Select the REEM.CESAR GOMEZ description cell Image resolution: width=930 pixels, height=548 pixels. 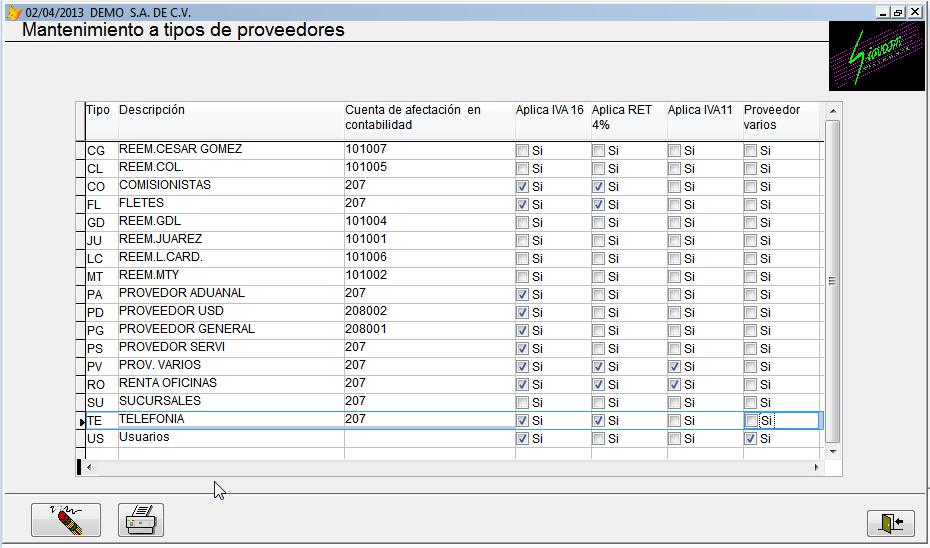click(x=231, y=150)
